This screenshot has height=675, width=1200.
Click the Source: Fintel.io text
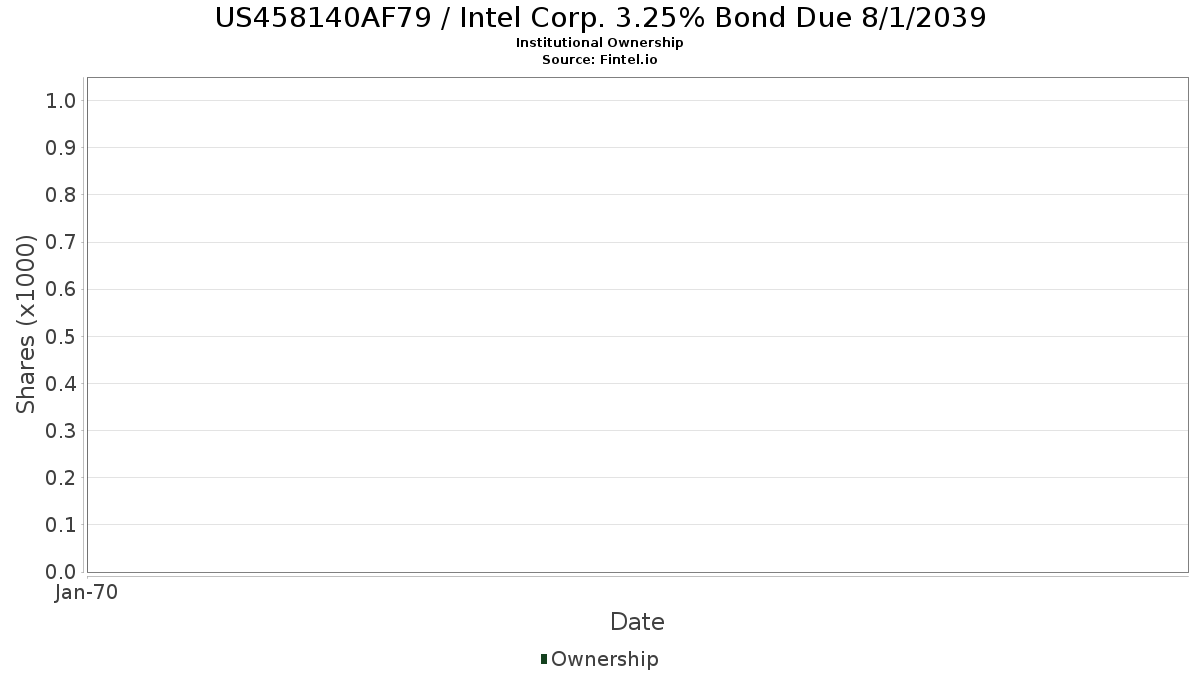coord(600,59)
